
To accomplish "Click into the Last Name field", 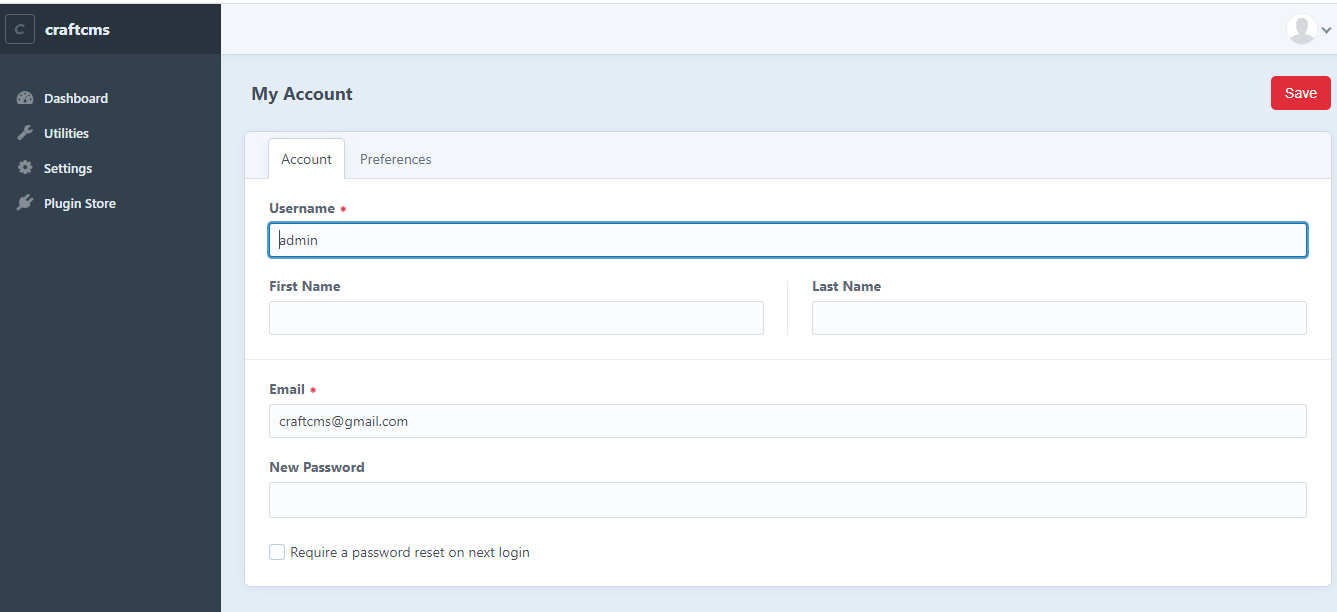I will 1059,318.
